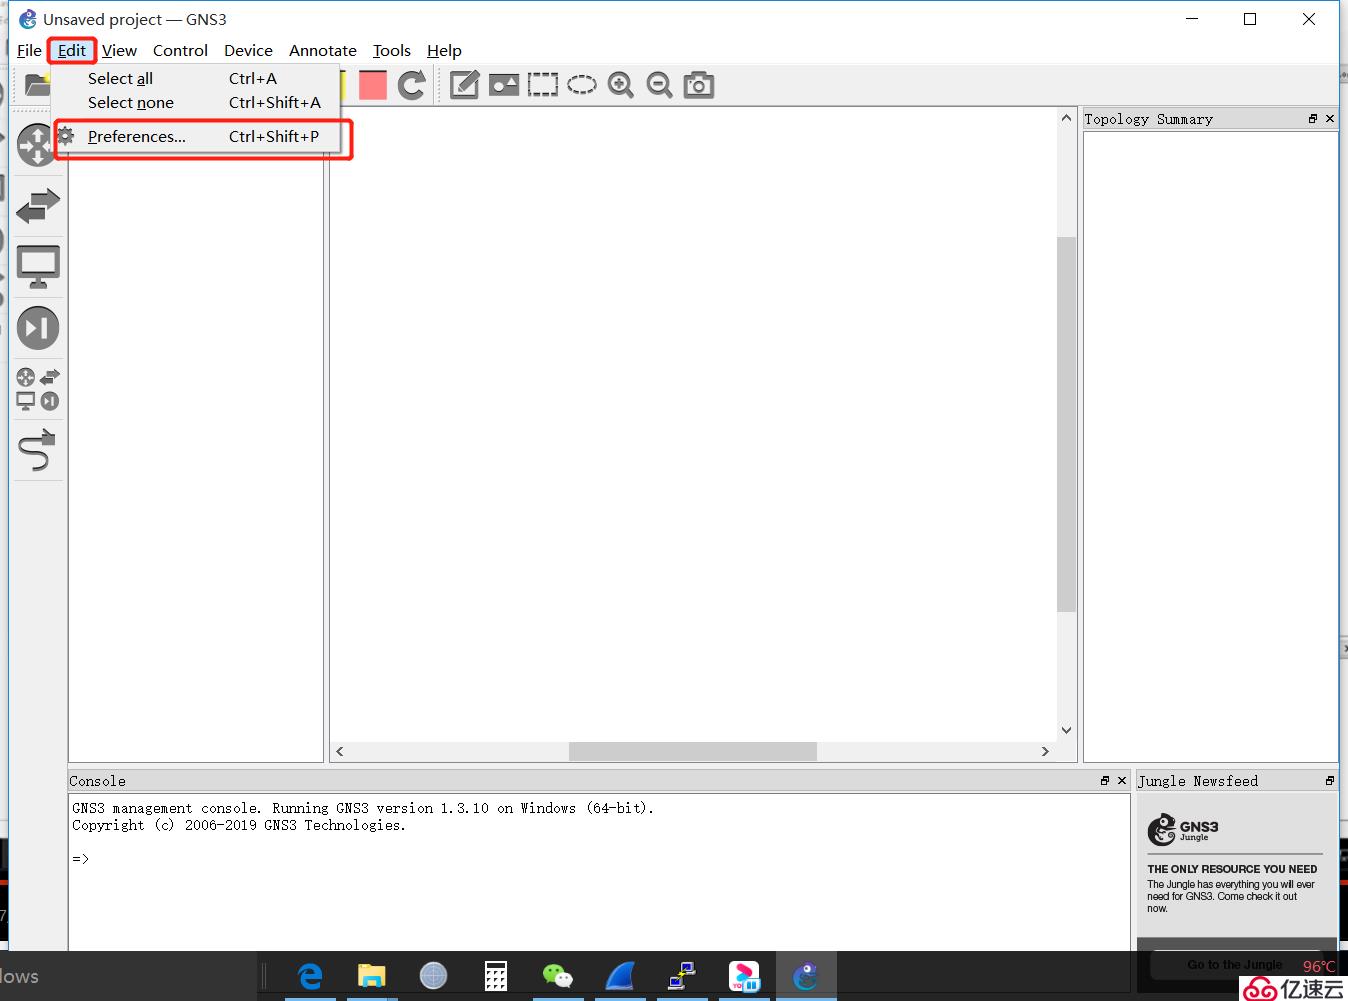Click the Youku video taskbar icon
Image resolution: width=1348 pixels, height=1001 pixels.
[x=744, y=975]
